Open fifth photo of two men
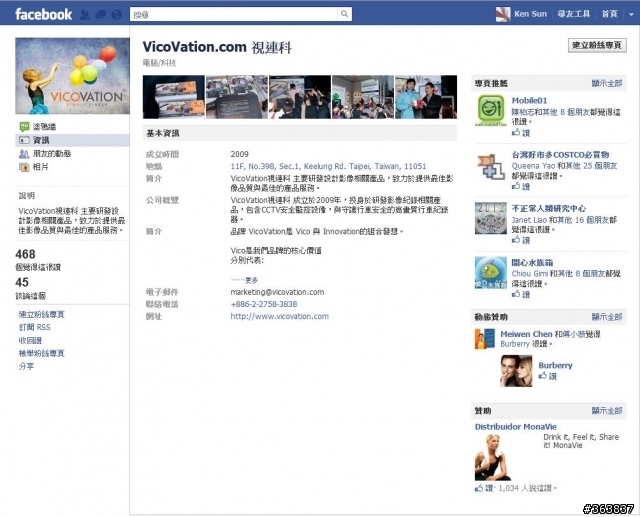This screenshot has height=517, width=640. pyautogui.click(x=426, y=97)
